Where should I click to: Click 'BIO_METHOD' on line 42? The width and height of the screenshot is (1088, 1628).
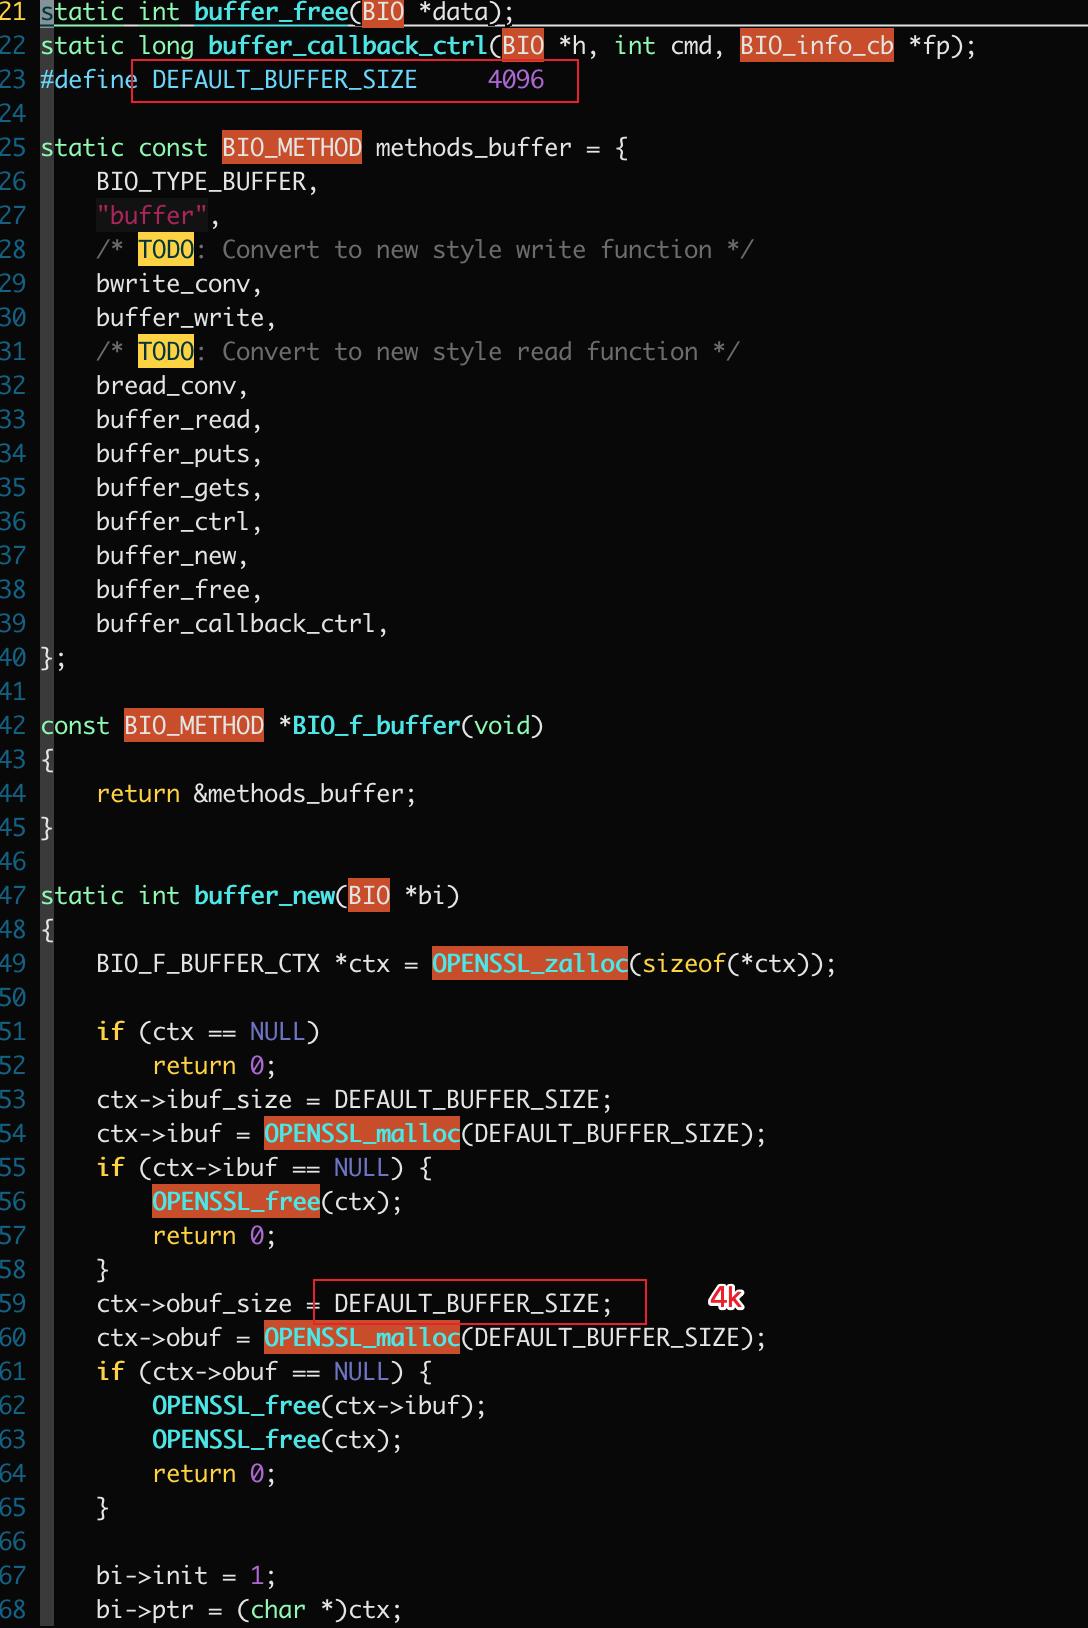pos(194,726)
